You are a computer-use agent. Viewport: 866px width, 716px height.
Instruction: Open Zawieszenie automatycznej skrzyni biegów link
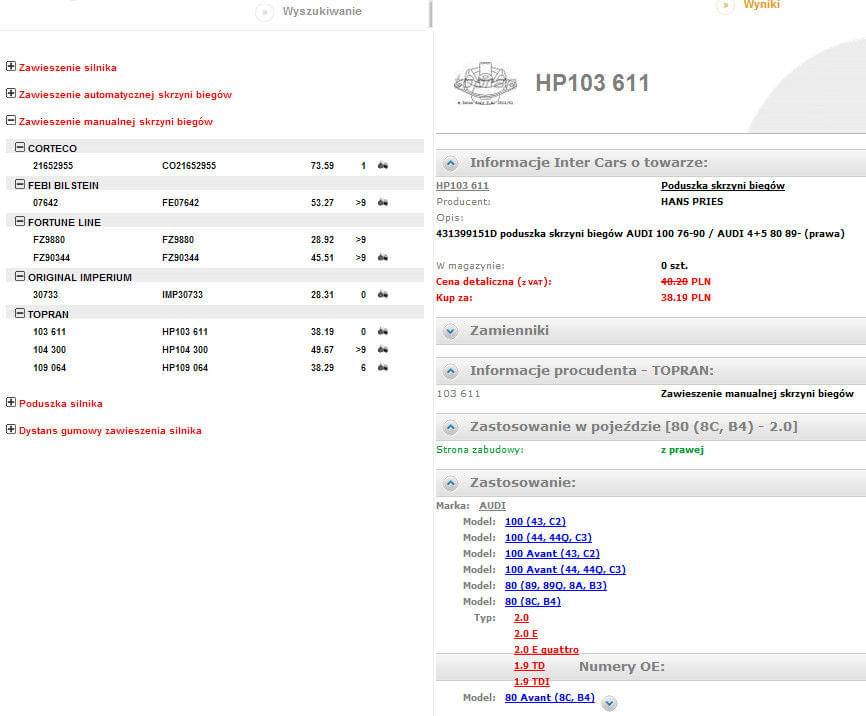pos(125,94)
